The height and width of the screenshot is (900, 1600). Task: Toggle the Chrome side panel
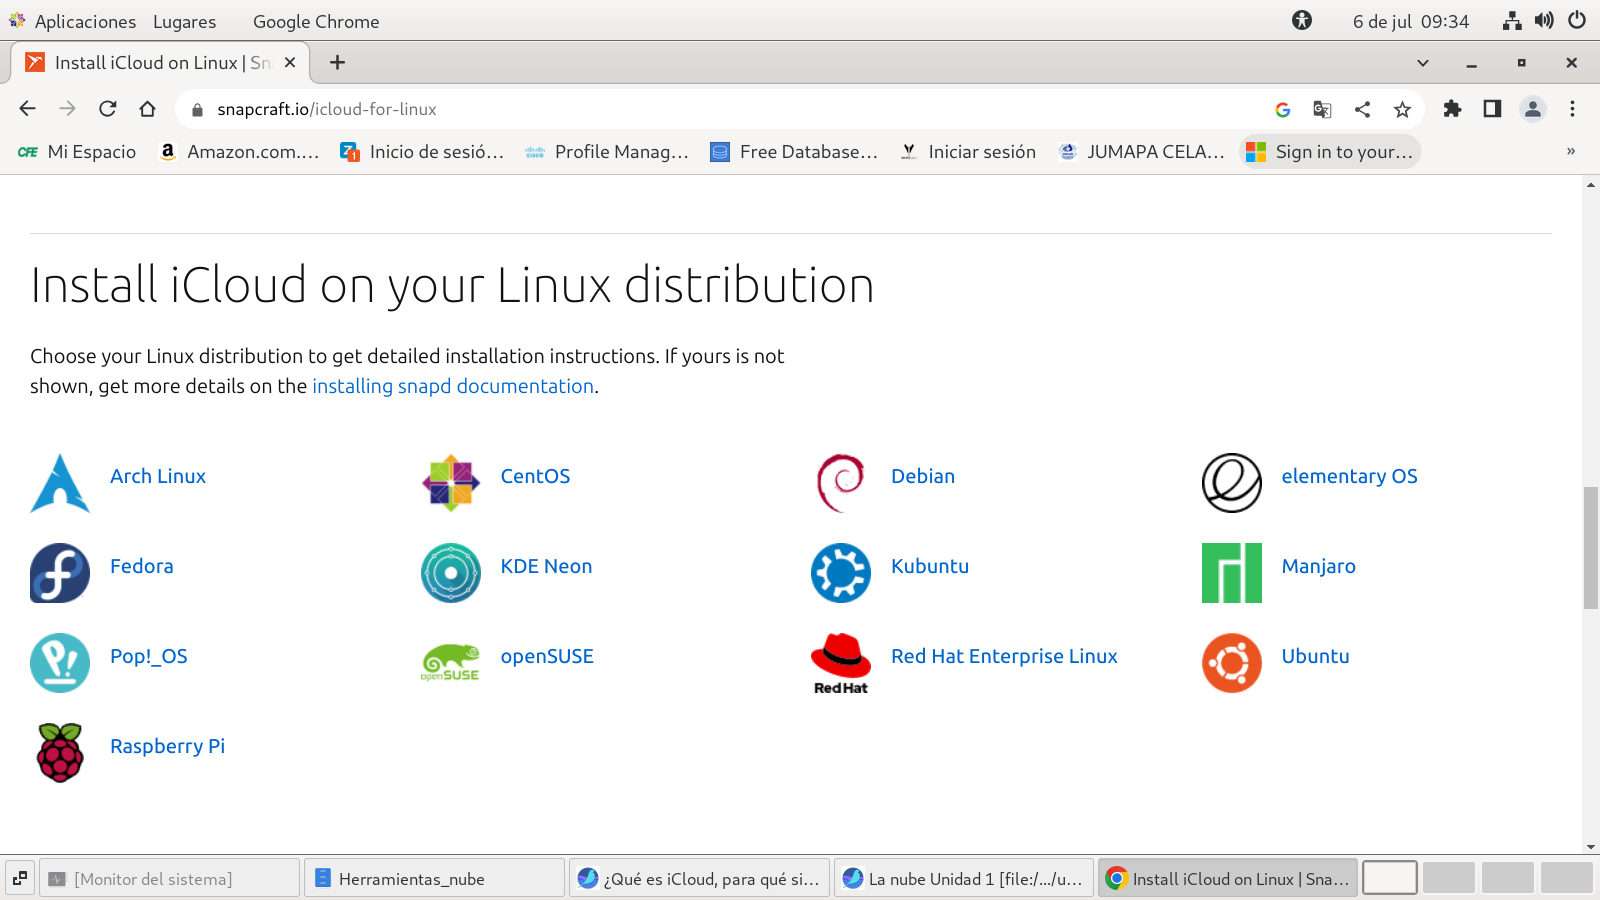point(1492,109)
